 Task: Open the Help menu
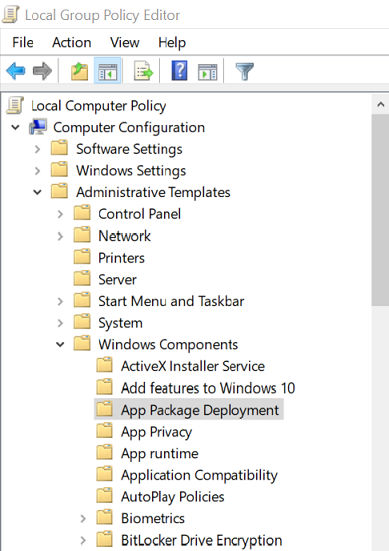click(x=172, y=43)
